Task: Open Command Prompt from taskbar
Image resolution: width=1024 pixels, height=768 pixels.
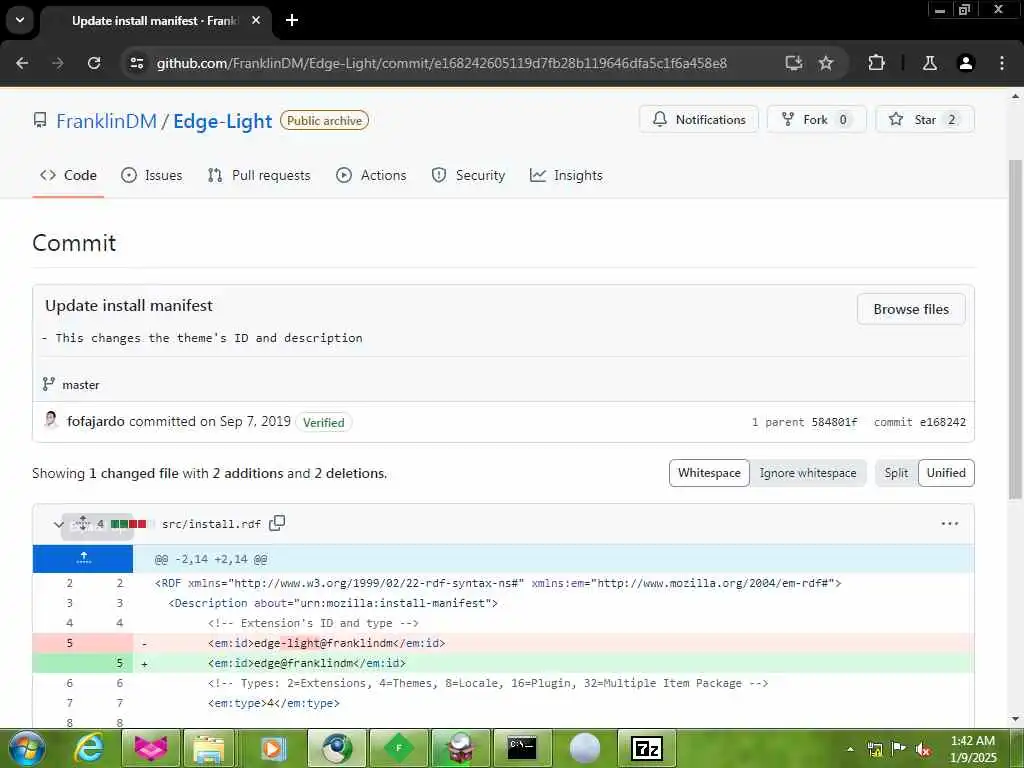Action: click(522, 748)
